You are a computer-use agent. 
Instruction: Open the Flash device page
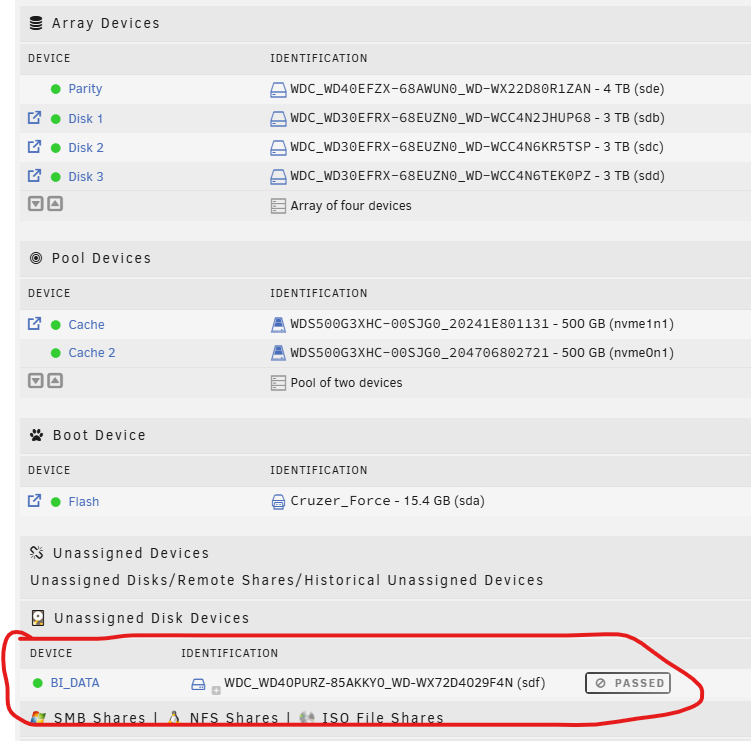click(x=84, y=502)
